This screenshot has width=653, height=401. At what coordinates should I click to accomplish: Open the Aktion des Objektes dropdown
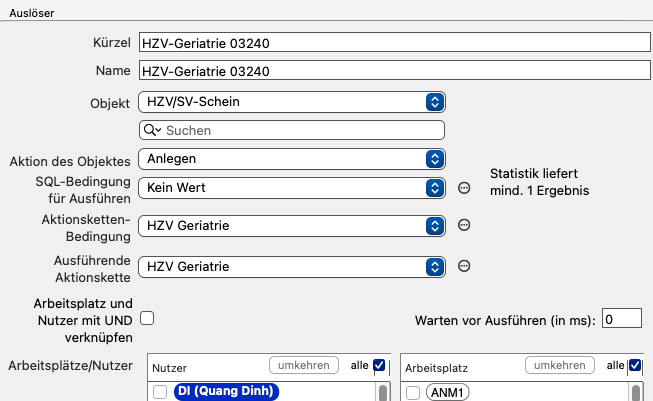[x=292, y=159]
